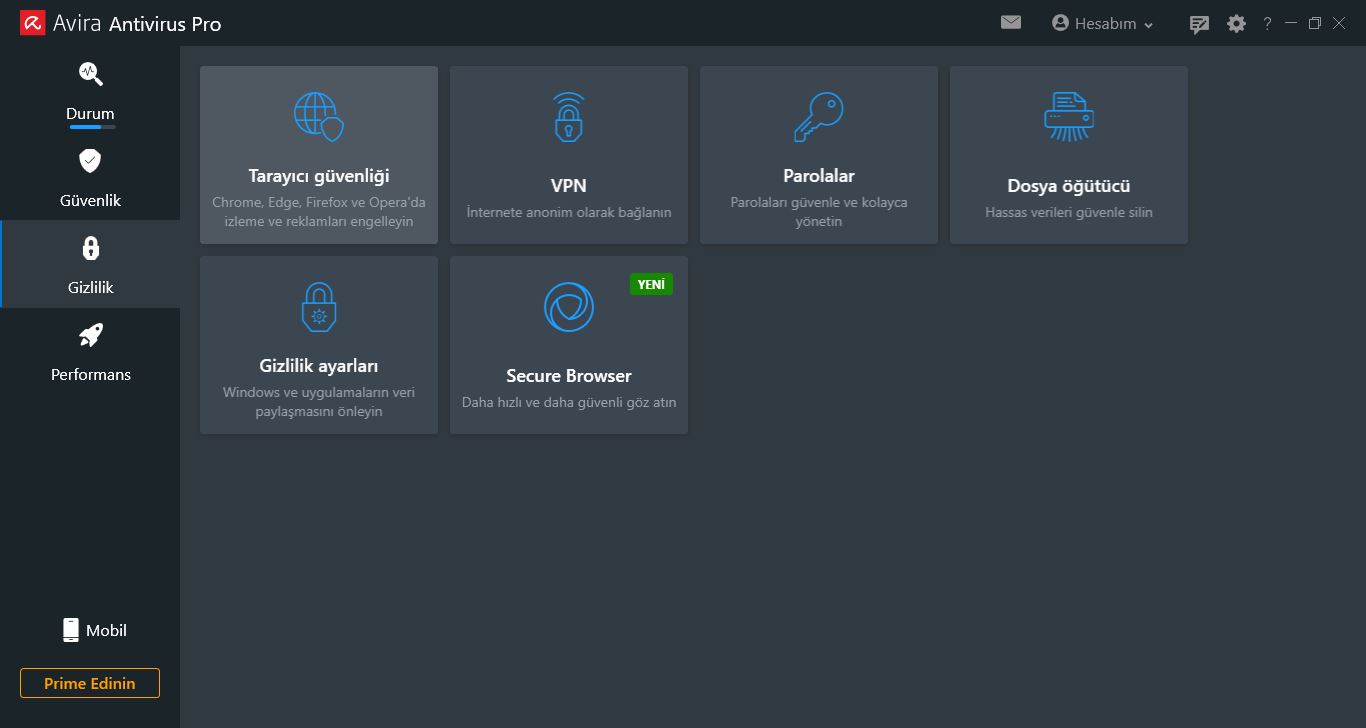Expand the Hesabım dropdown chevron
This screenshot has height=728, width=1366.
pos(1148,25)
